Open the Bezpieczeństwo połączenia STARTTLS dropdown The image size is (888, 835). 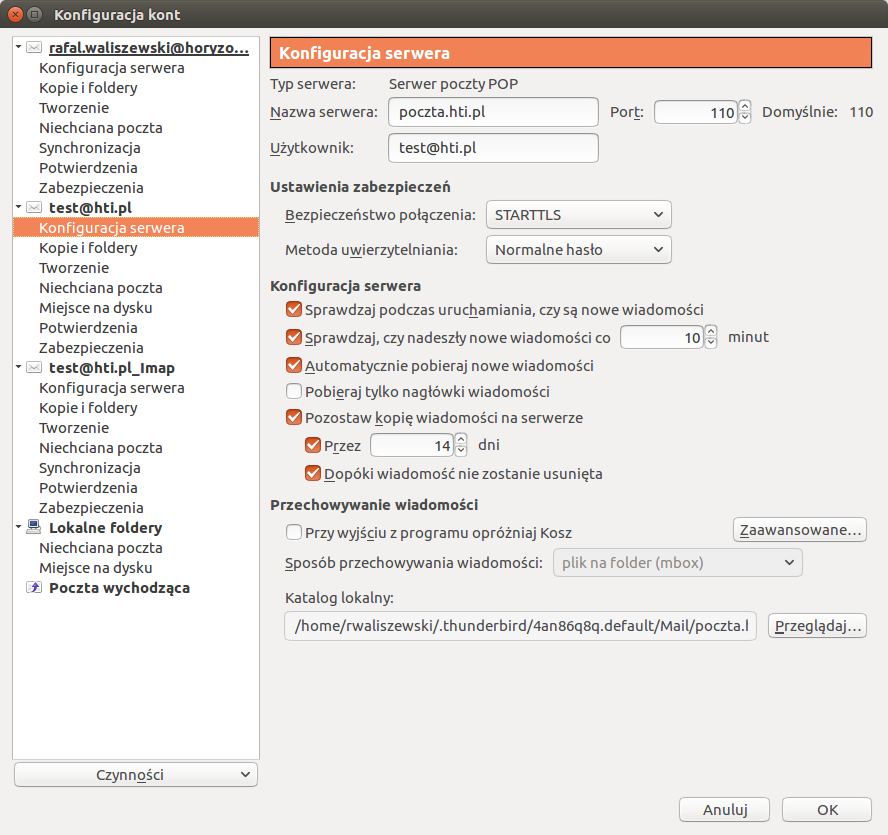(x=578, y=214)
